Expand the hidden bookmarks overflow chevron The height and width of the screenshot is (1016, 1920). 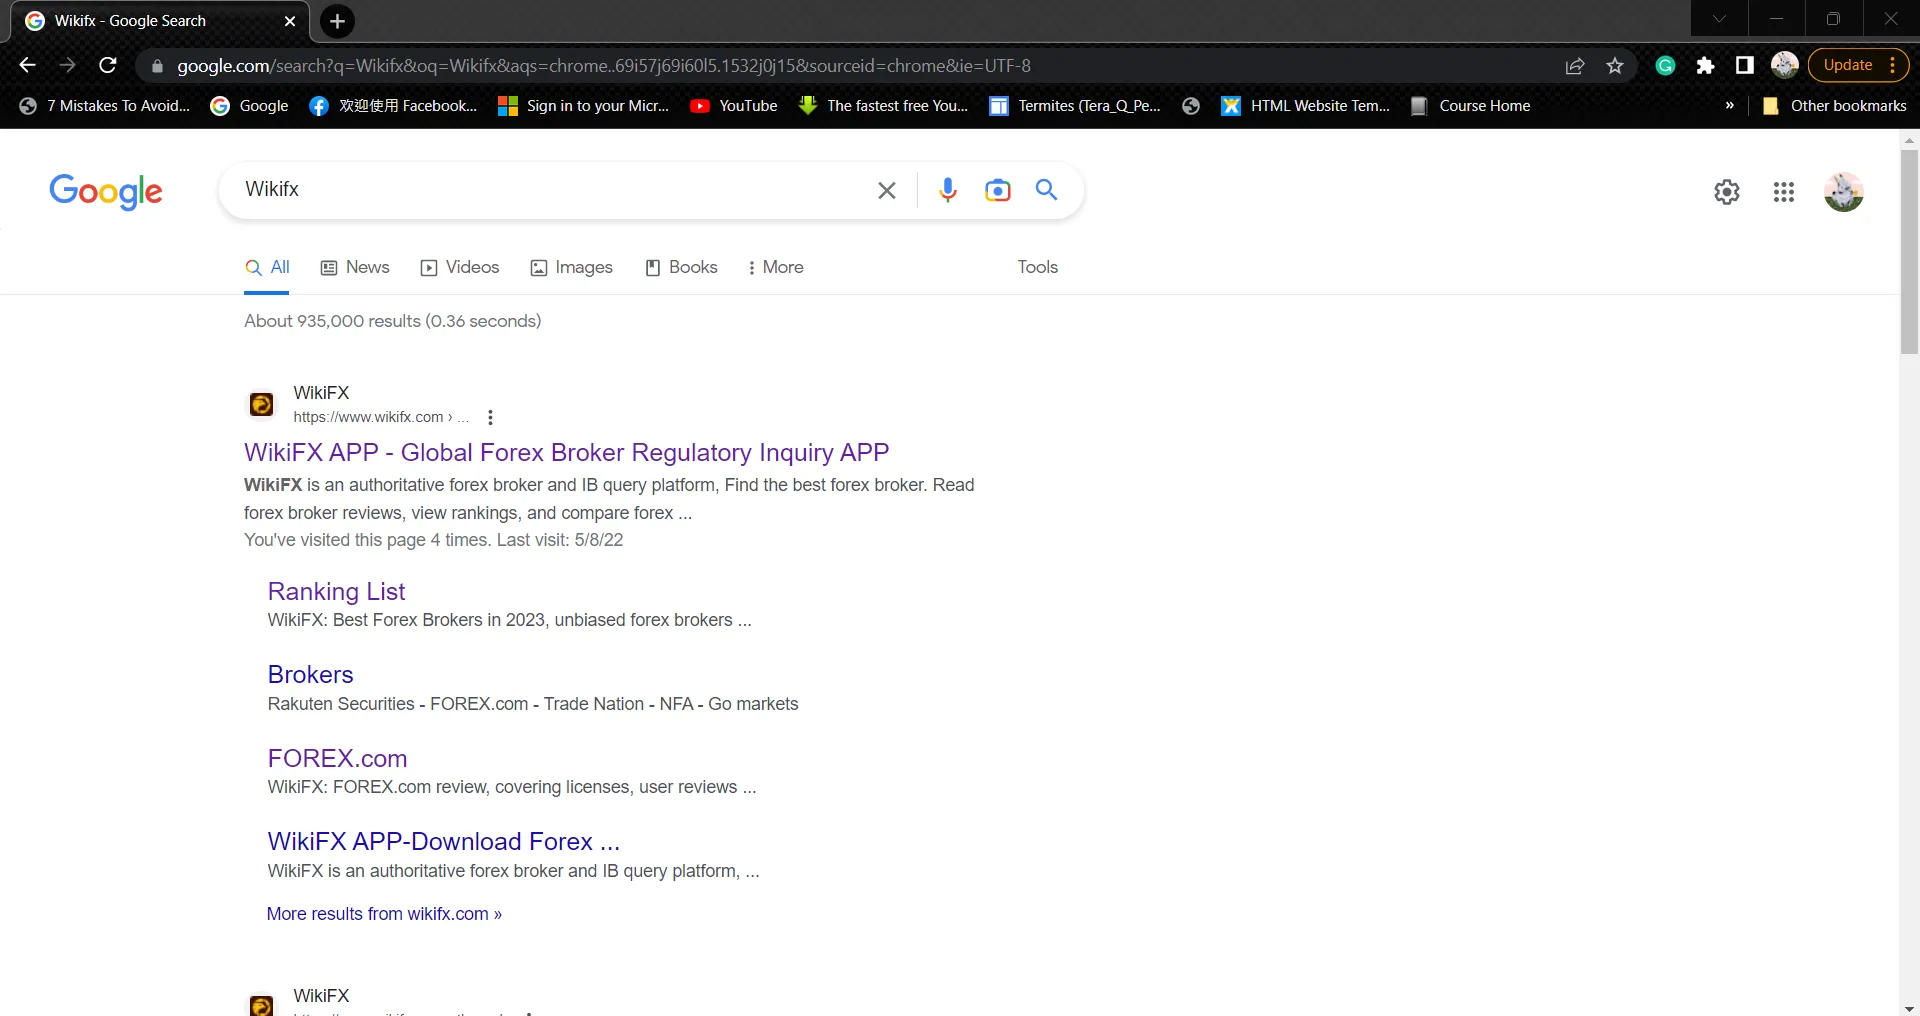tap(1730, 106)
